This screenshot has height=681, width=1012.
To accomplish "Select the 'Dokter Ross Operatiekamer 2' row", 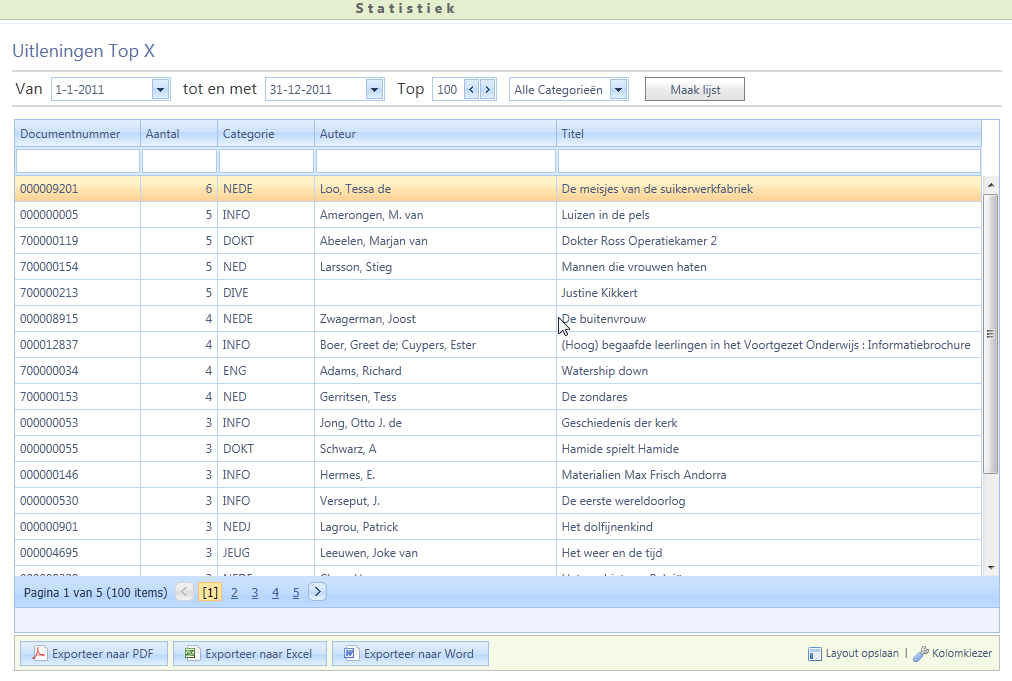I will [498, 241].
